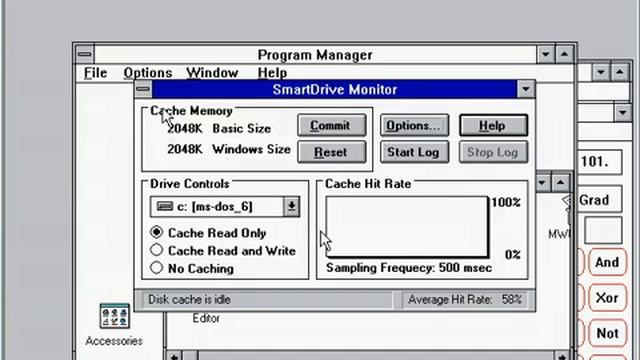
Task: Click the drive icon in the drive selector
Action: [x=165, y=206]
